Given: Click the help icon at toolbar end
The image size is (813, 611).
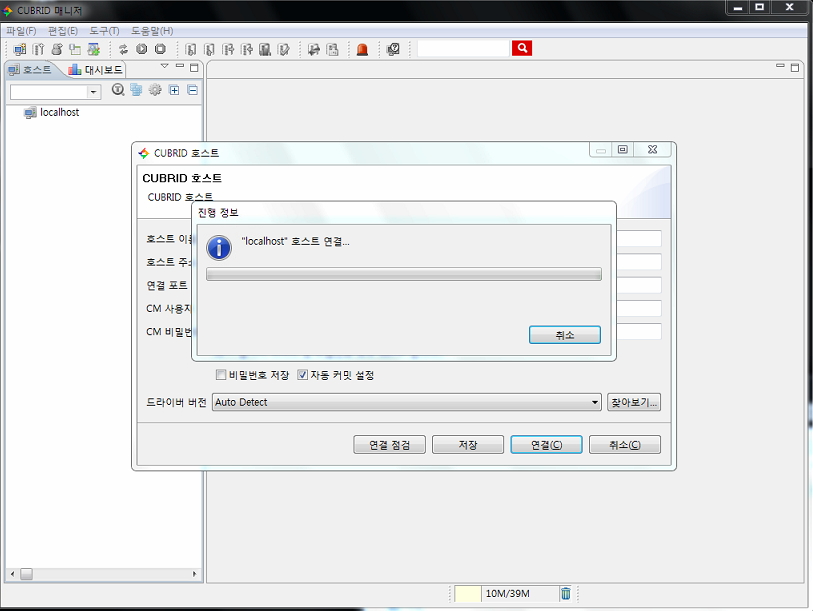Looking at the screenshot, I should [393, 49].
